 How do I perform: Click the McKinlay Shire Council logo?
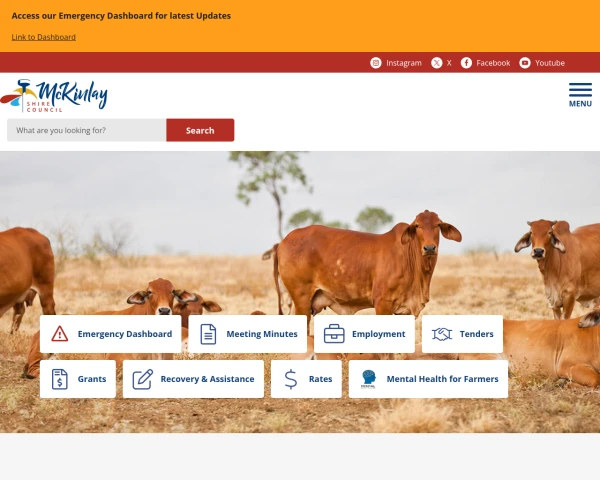click(x=54, y=96)
